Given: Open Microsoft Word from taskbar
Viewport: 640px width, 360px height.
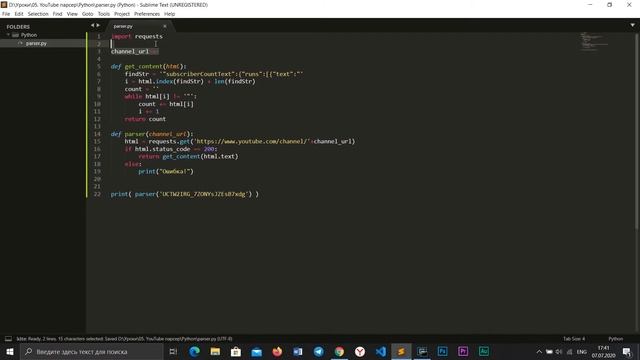Looking at the screenshot, I should pyautogui.click(x=298, y=351).
